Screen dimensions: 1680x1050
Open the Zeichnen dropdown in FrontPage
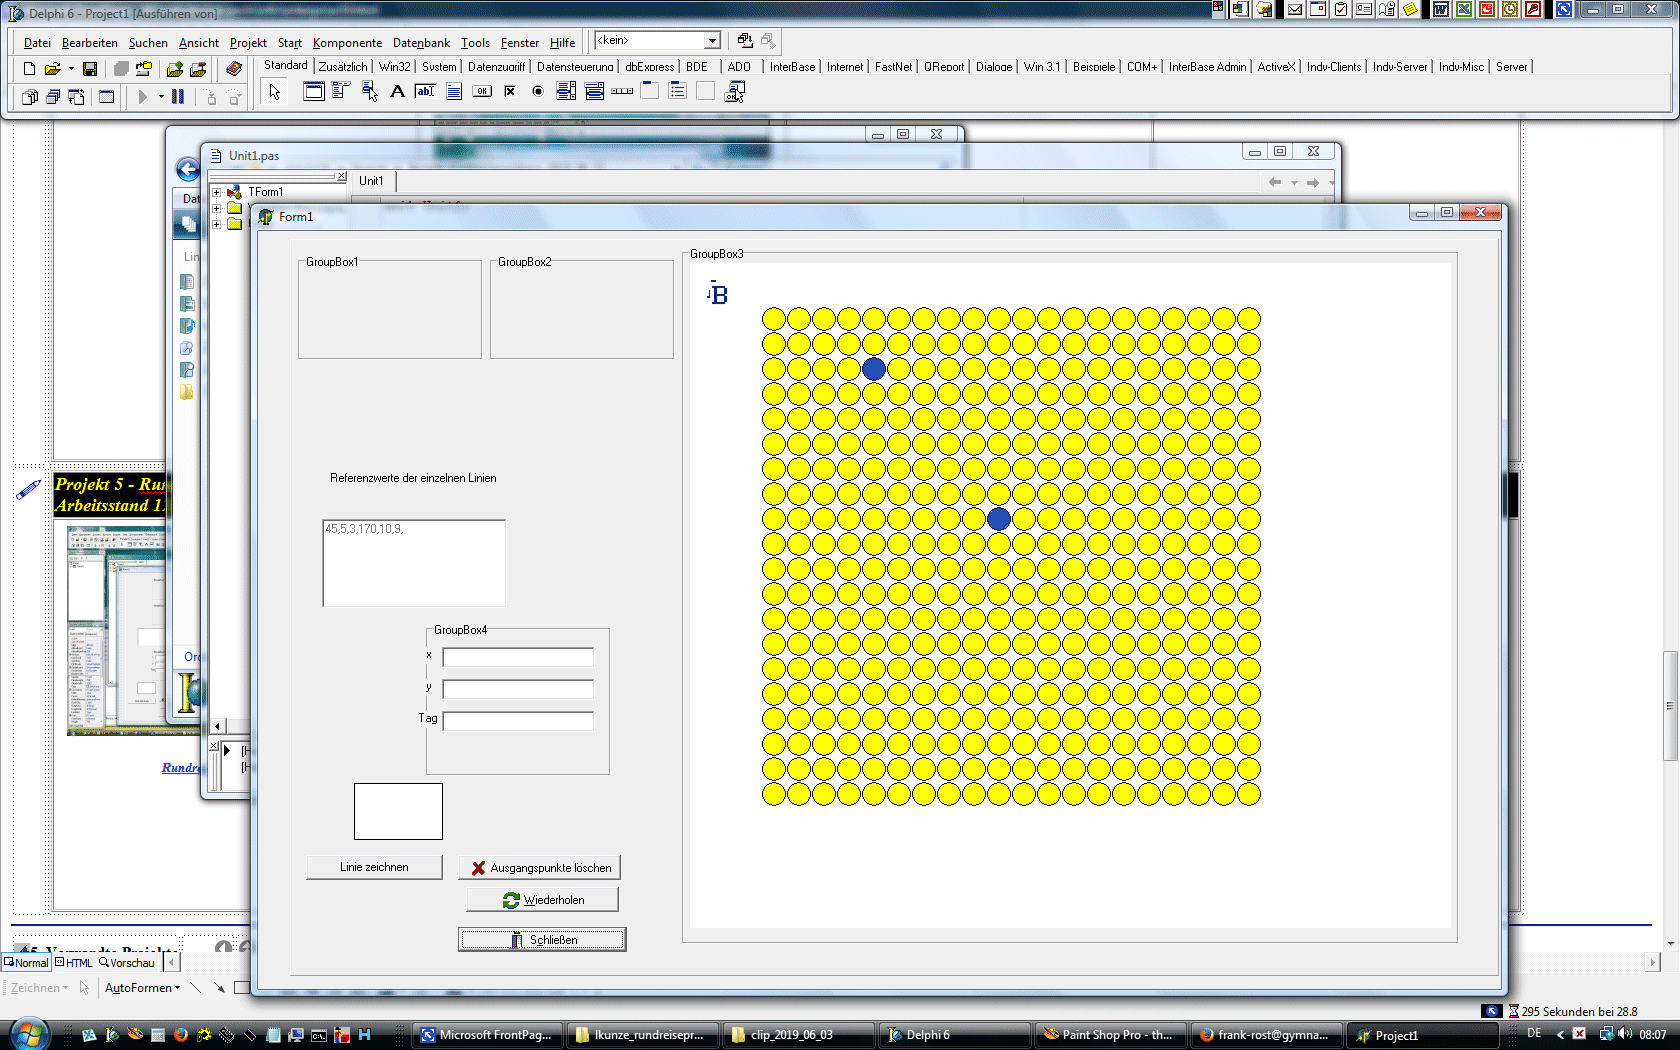40,988
